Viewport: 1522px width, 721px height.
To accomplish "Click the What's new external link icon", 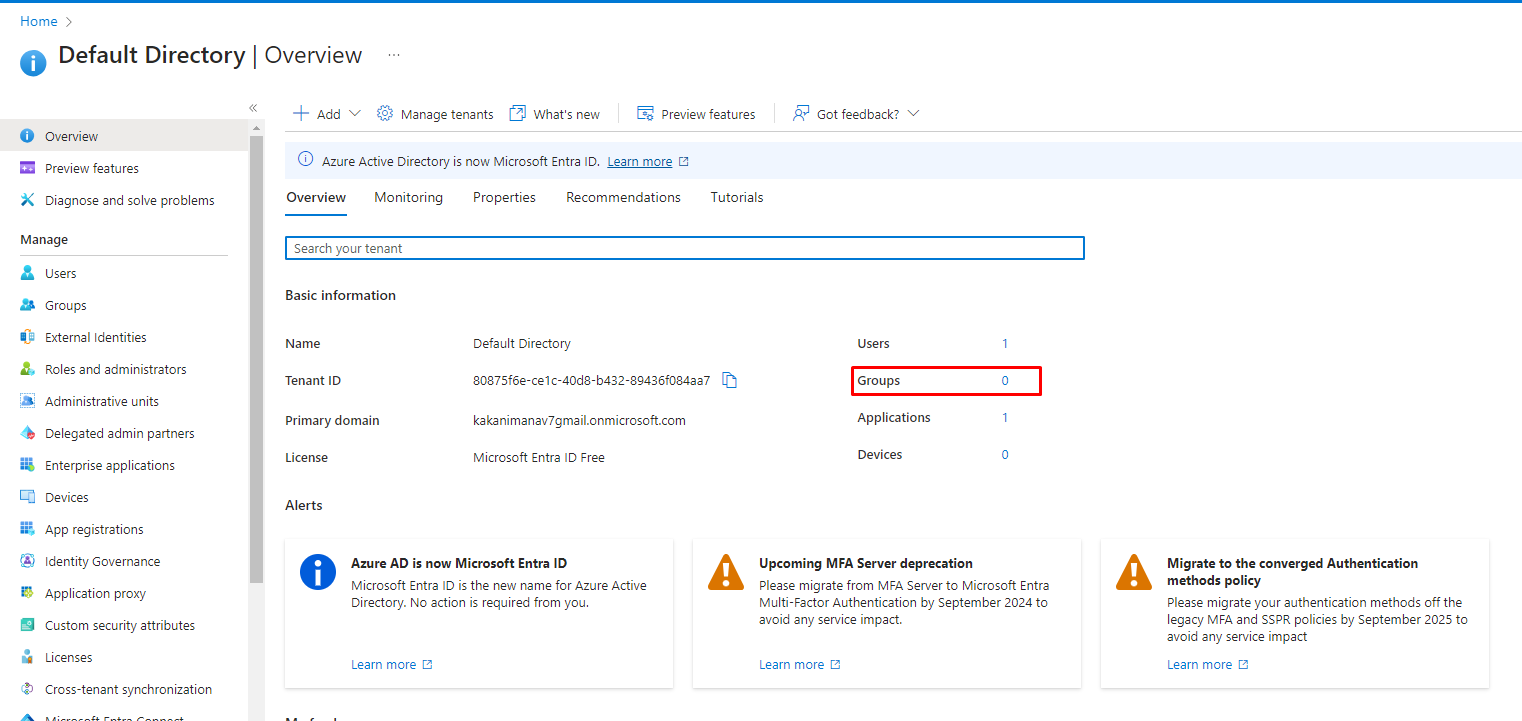I will [x=517, y=113].
